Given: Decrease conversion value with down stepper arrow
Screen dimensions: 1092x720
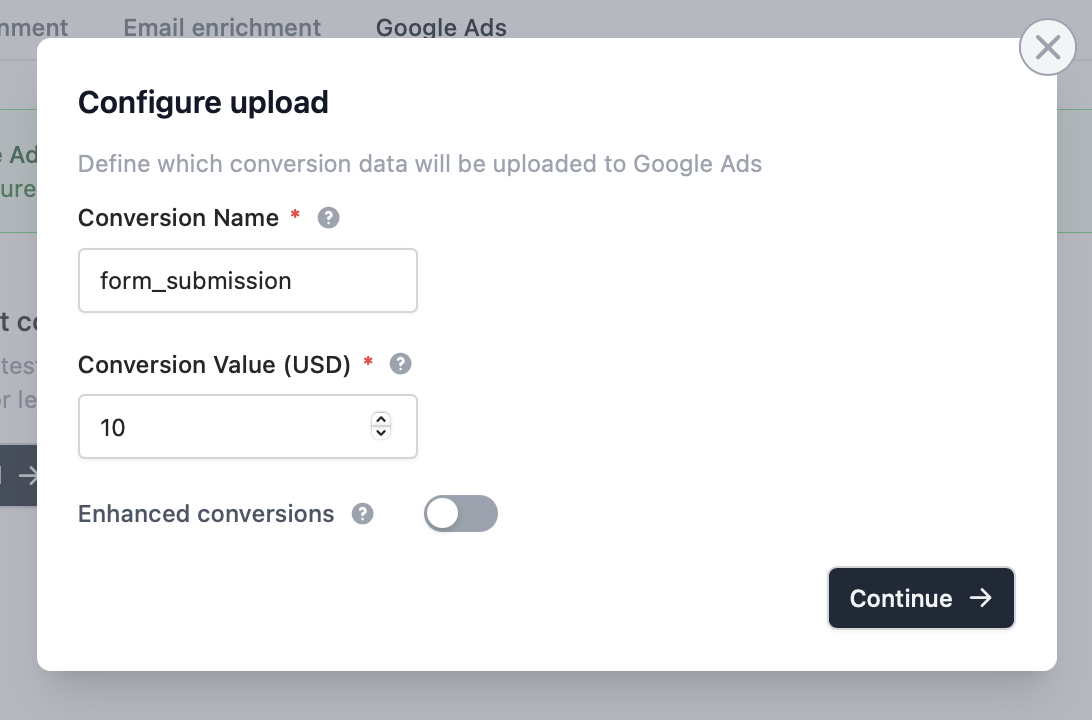Looking at the screenshot, I should [381, 433].
